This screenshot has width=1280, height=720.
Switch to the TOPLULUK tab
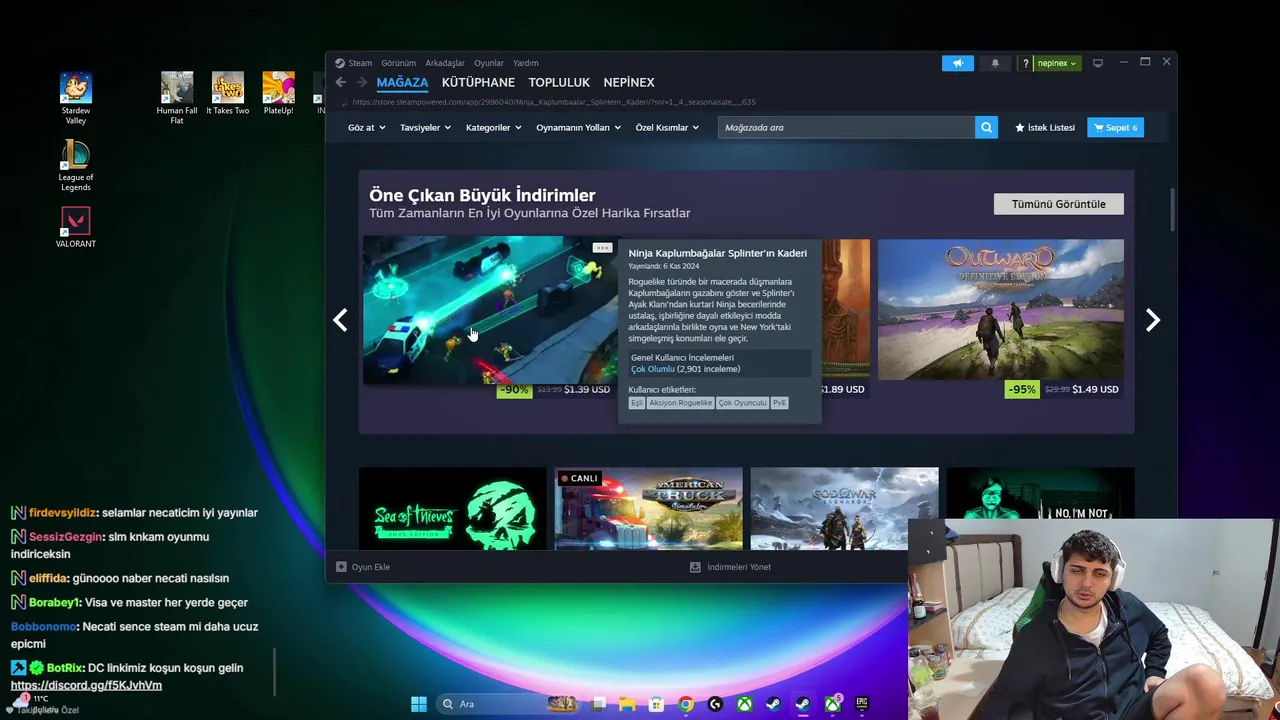point(559,83)
